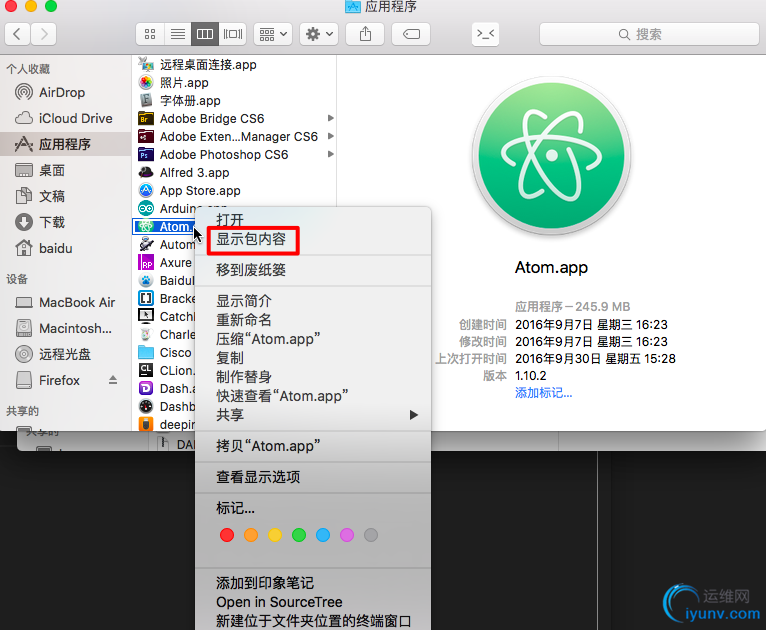Switch Finder to icon view
The image size is (766, 630).
150,34
